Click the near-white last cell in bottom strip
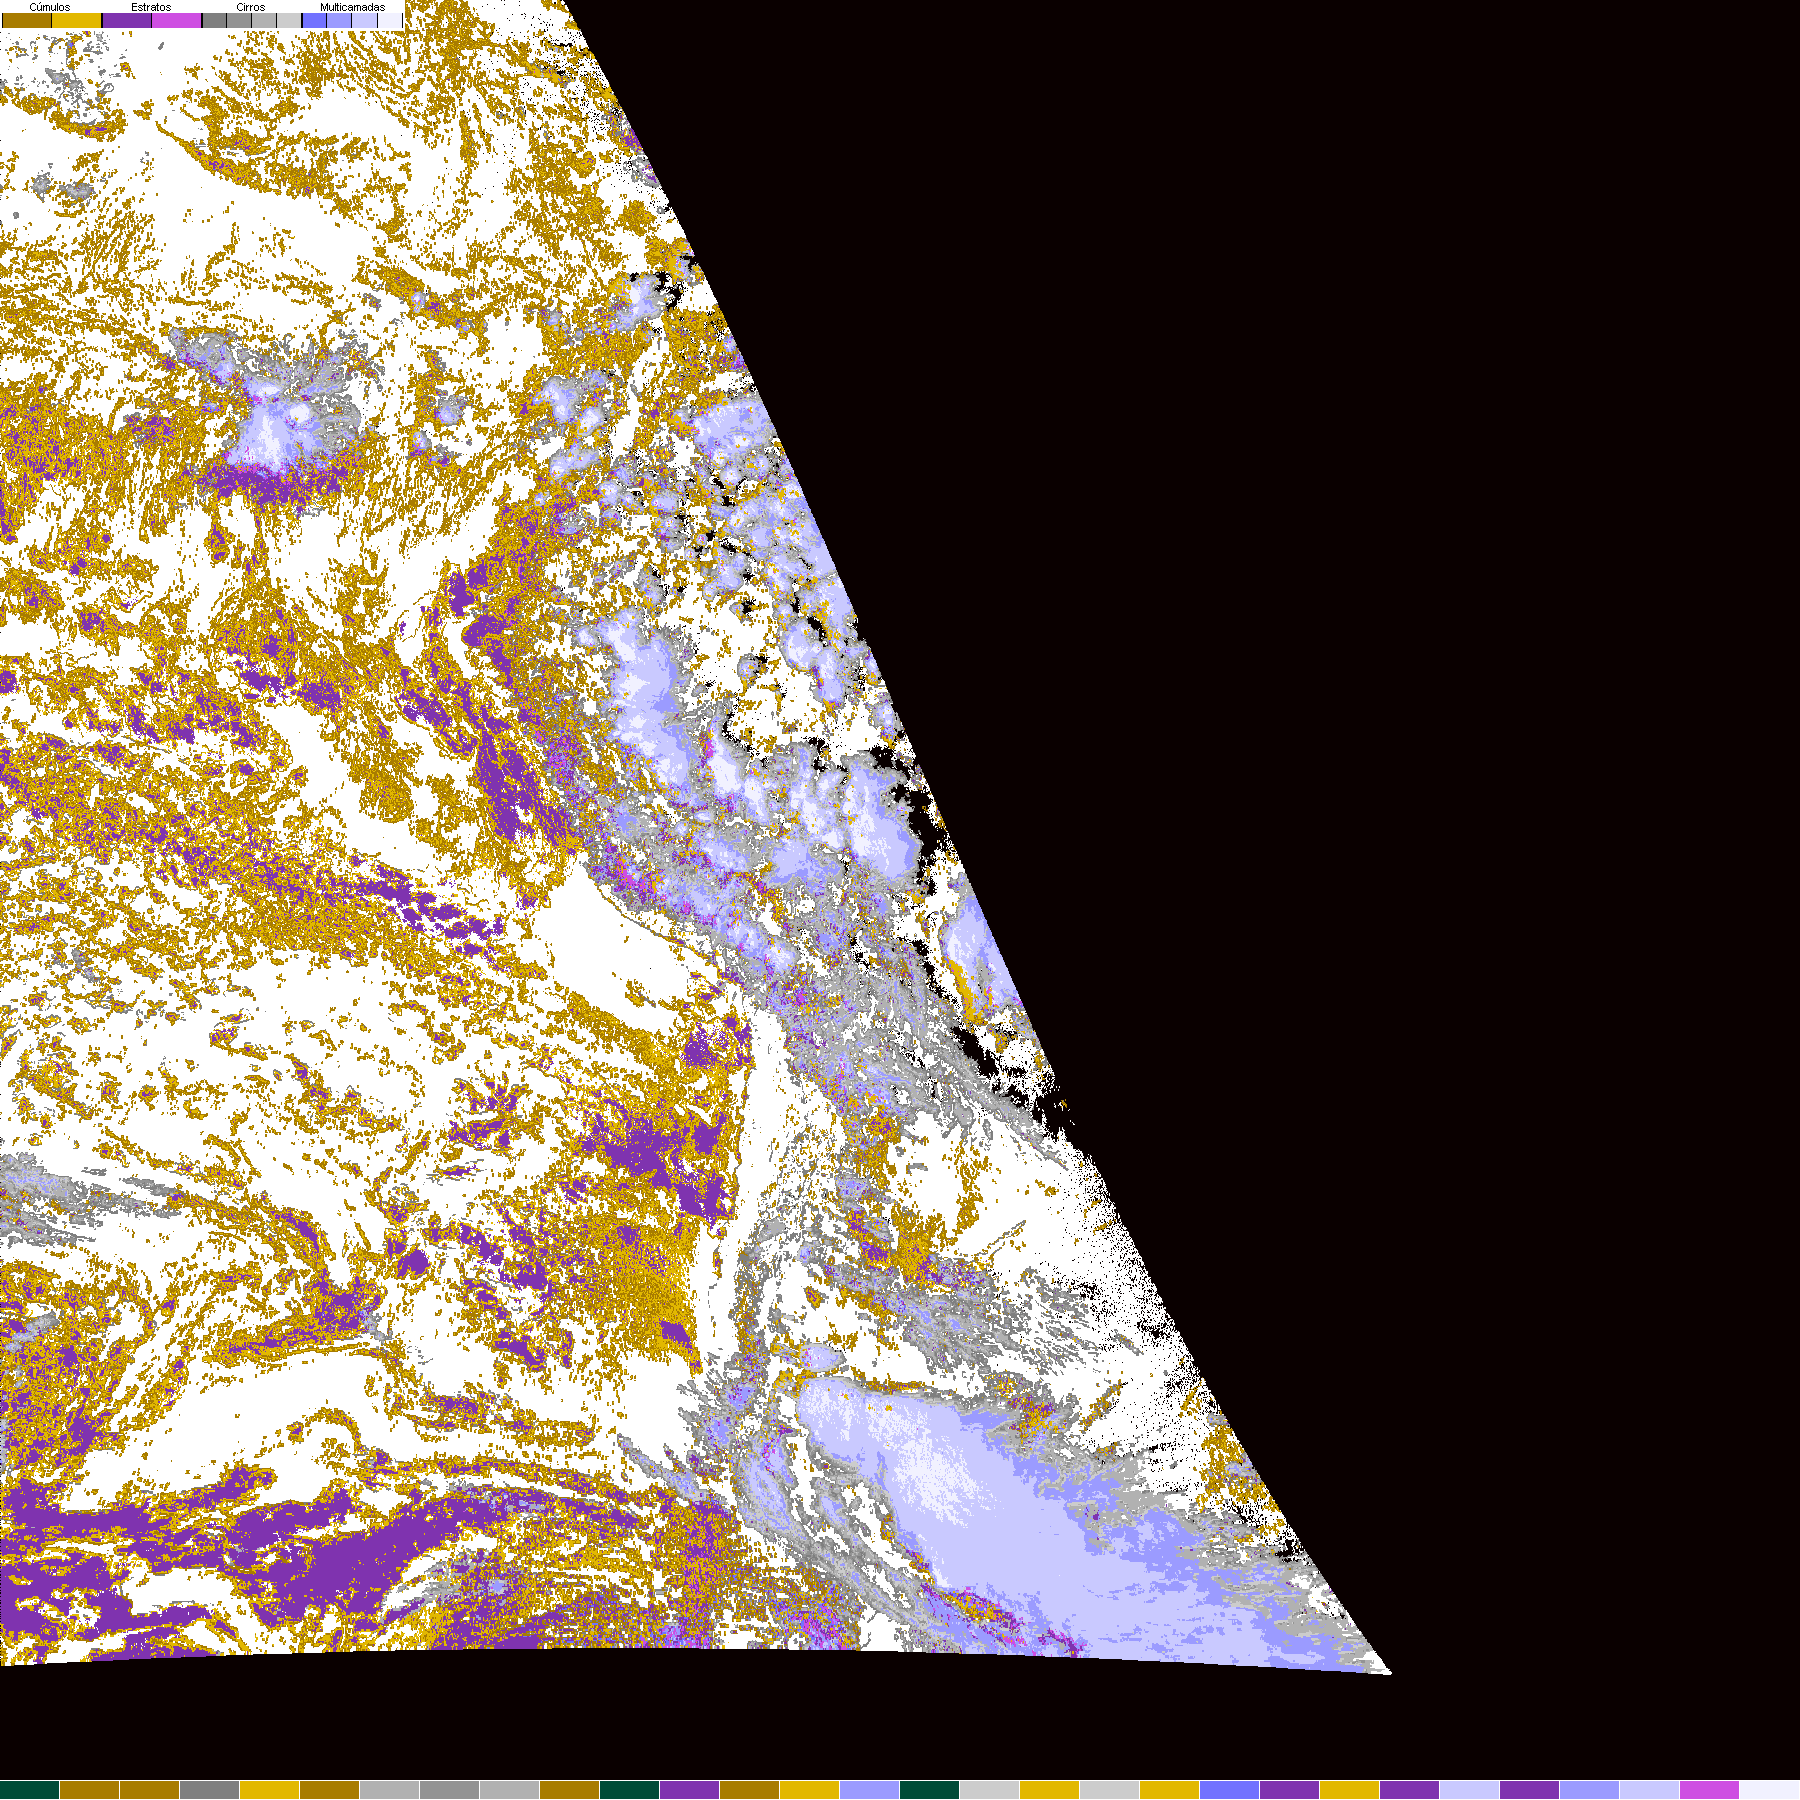Viewport: 1800px width, 1800px height. click(1770, 1790)
